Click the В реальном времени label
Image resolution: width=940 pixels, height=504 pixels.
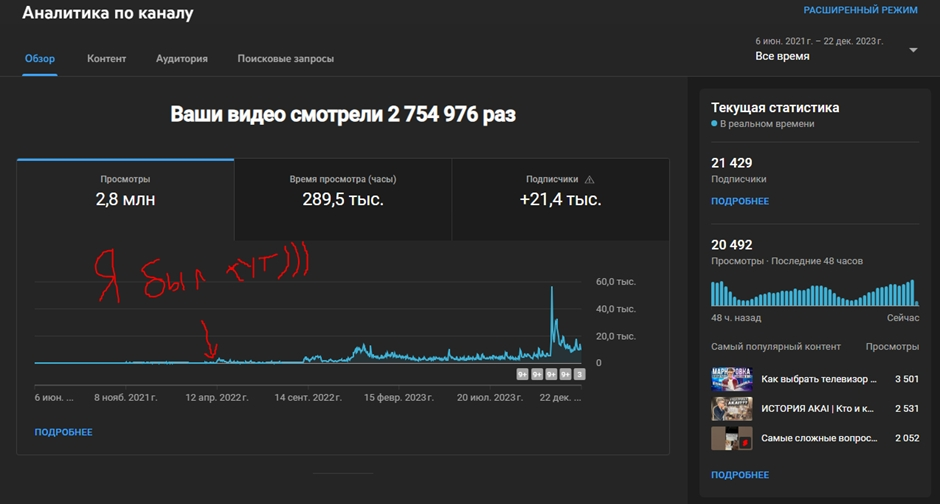pos(767,124)
